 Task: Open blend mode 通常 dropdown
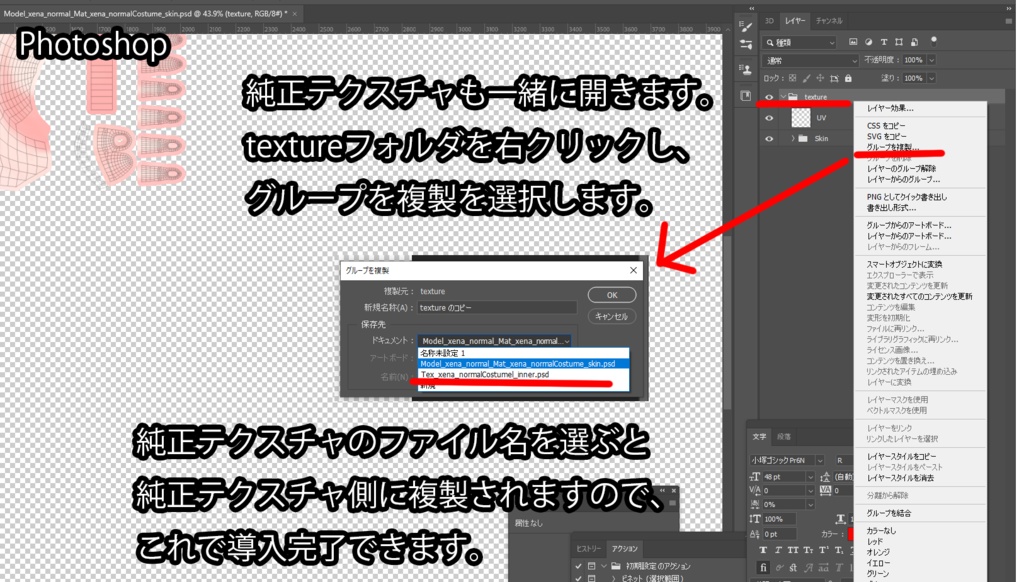(810, 60)
